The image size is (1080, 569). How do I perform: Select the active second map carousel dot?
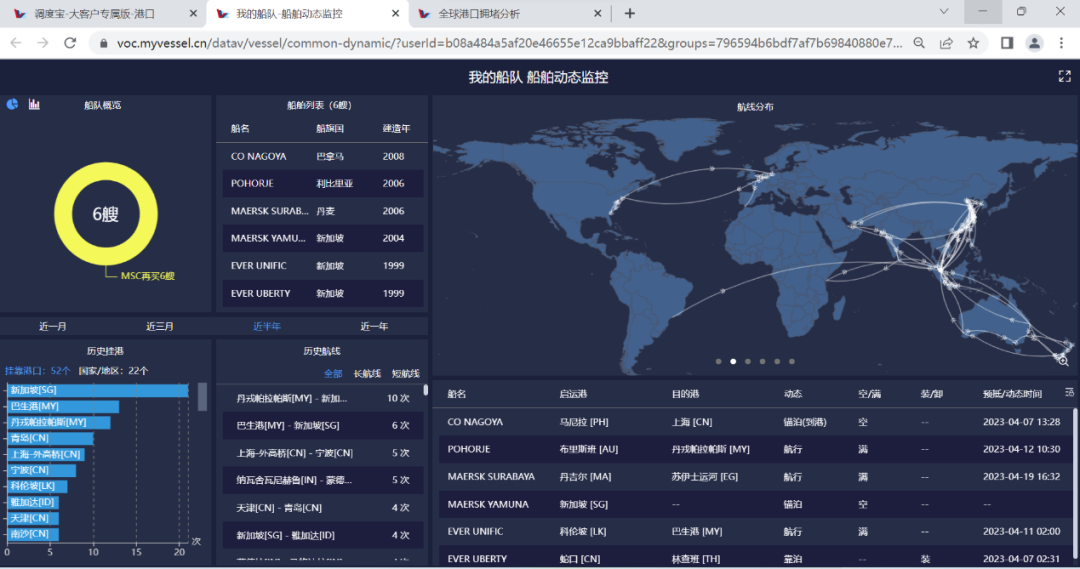coord(733,361)
